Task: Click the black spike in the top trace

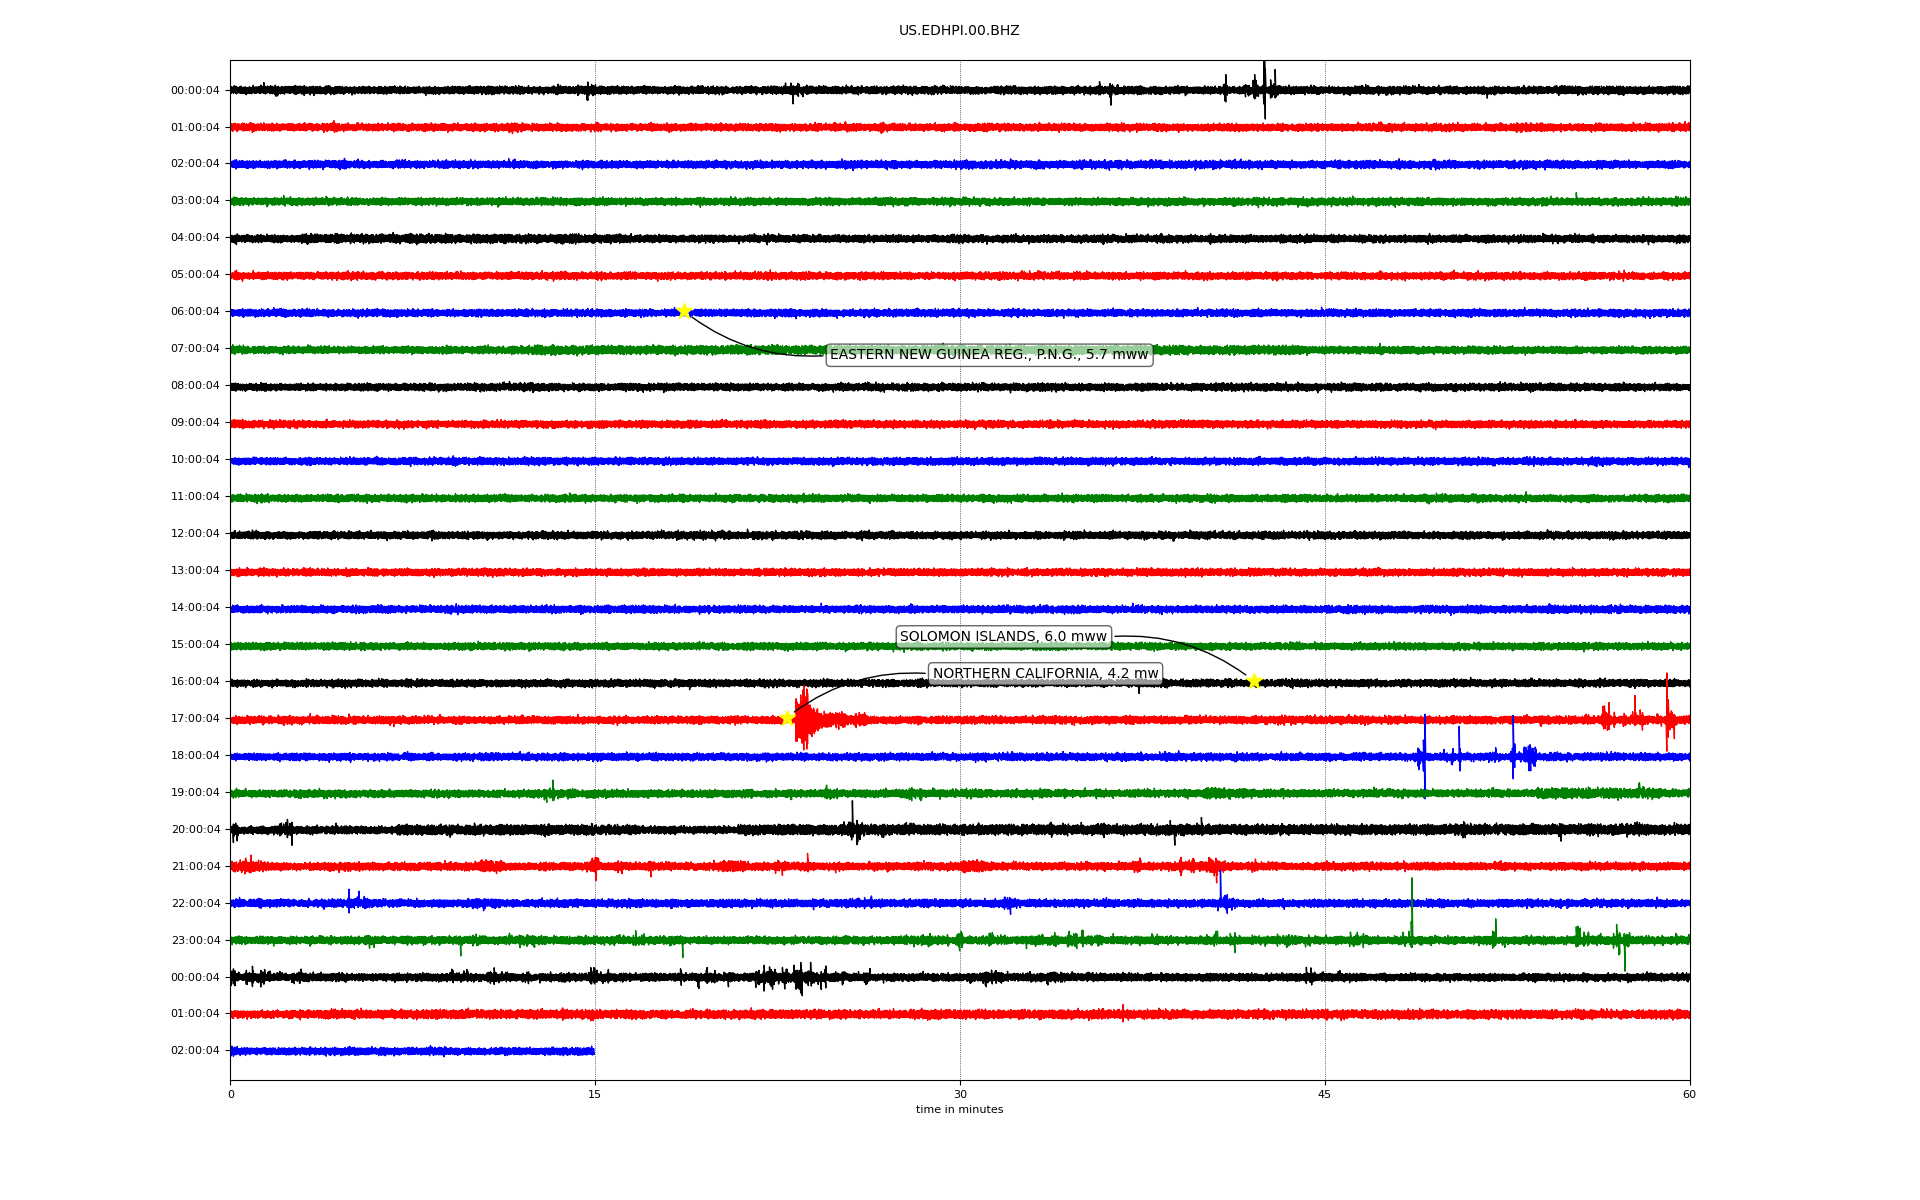Action: (1264, 90)
